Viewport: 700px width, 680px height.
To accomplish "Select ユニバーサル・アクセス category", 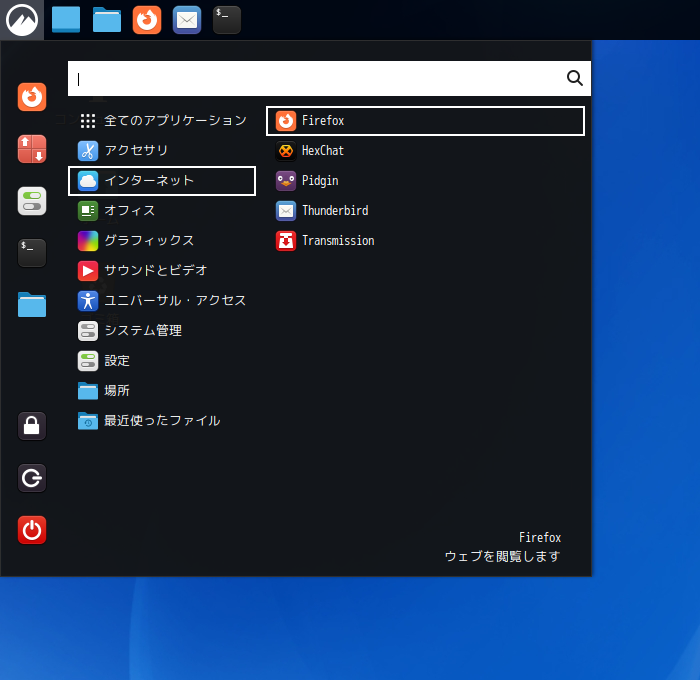I will [x=162, y=300].
